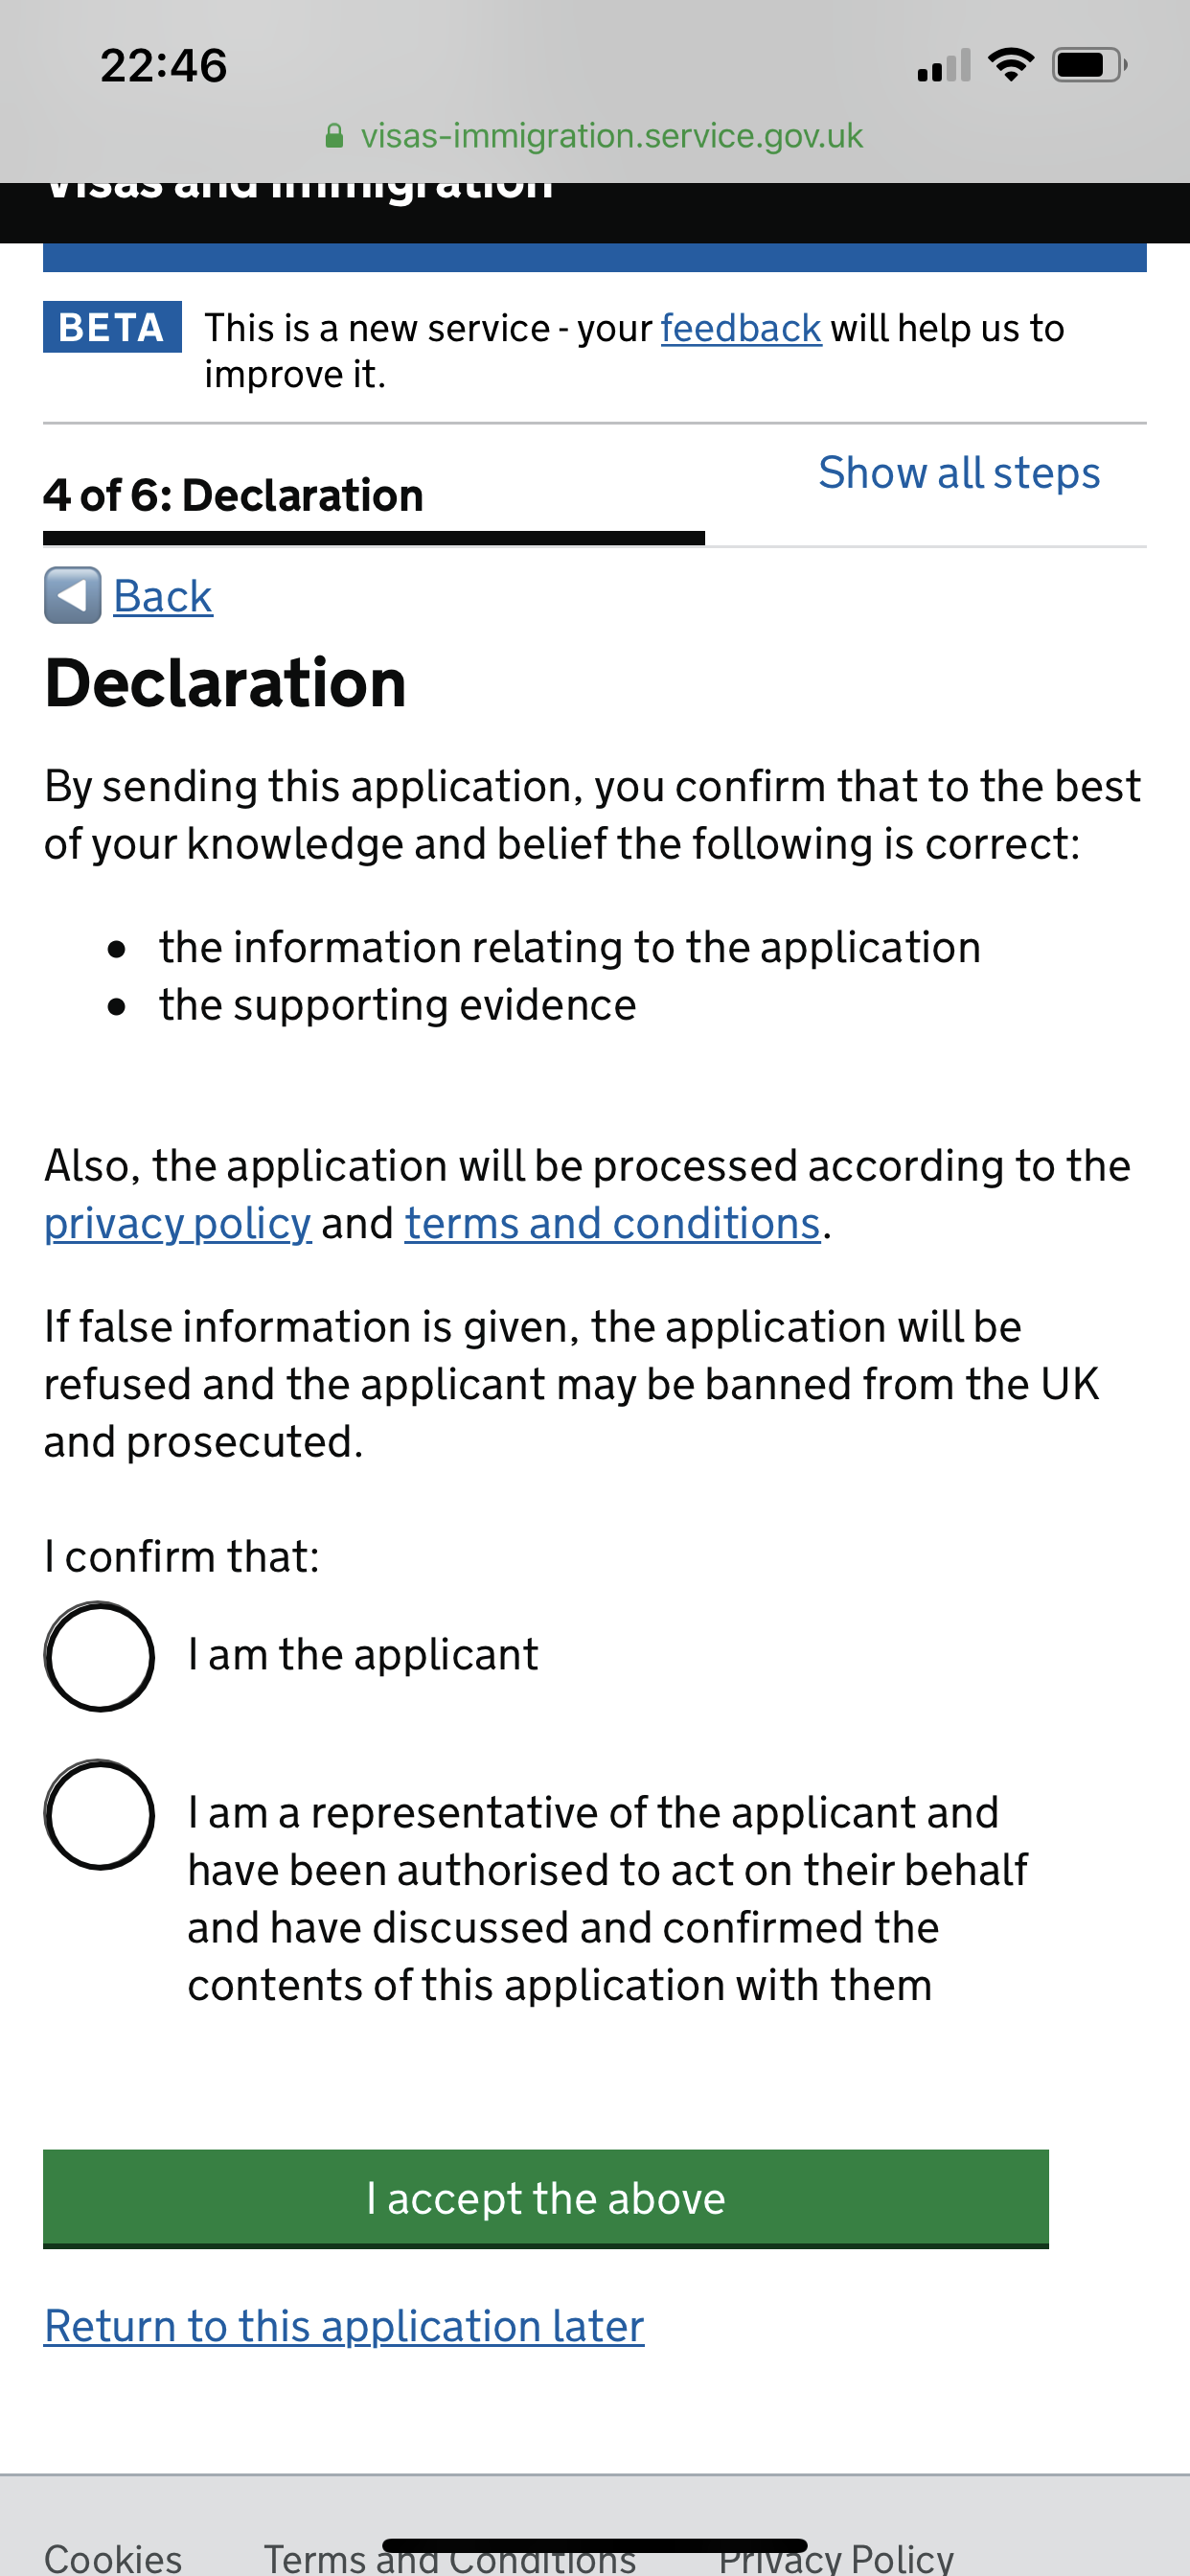
Task: Open Privacy Policy footer link
Action: (x=836, y=2558)
